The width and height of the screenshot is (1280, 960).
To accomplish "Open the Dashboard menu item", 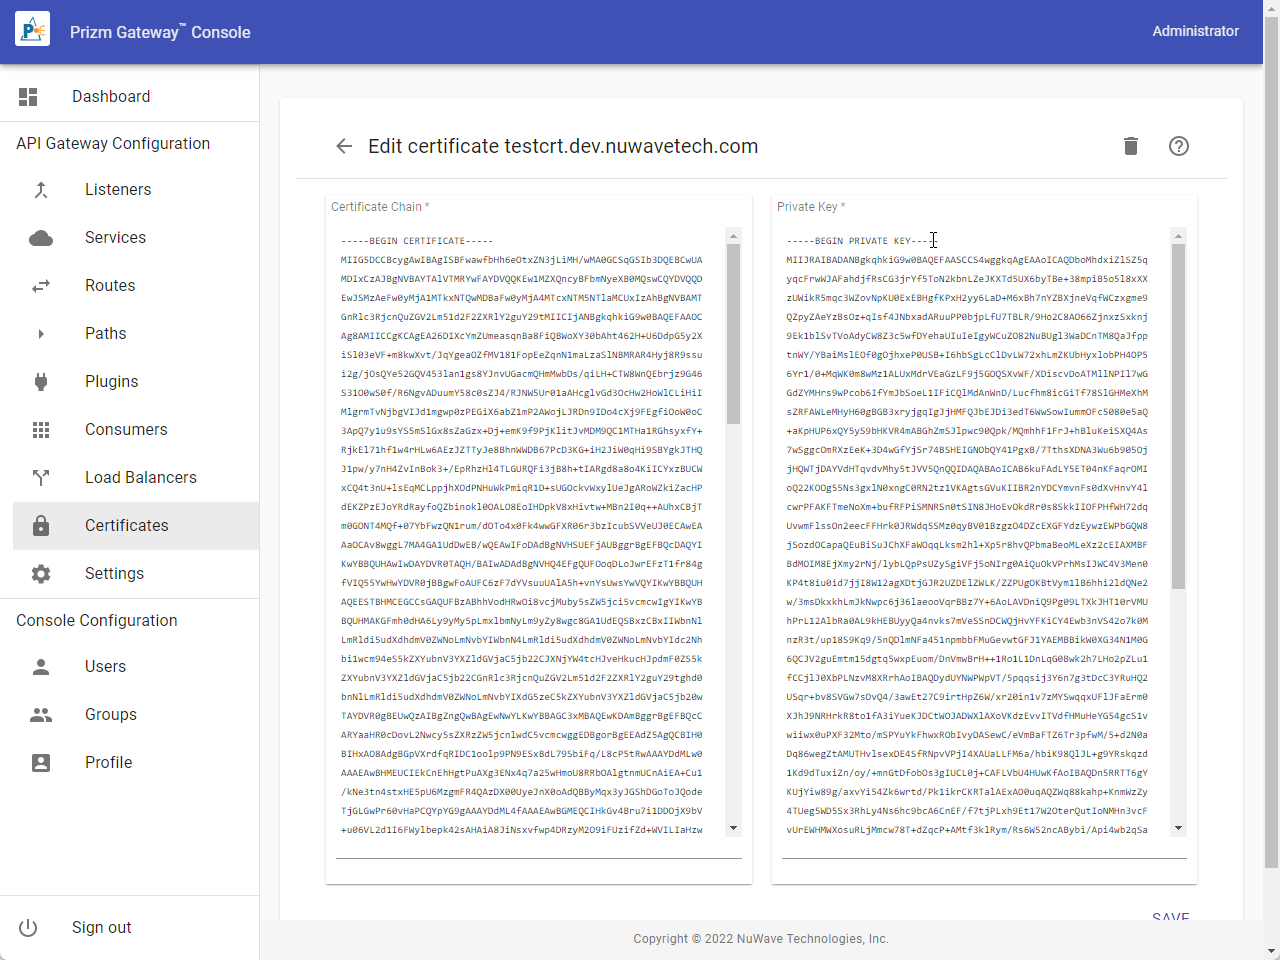I will tap(110, 97).
